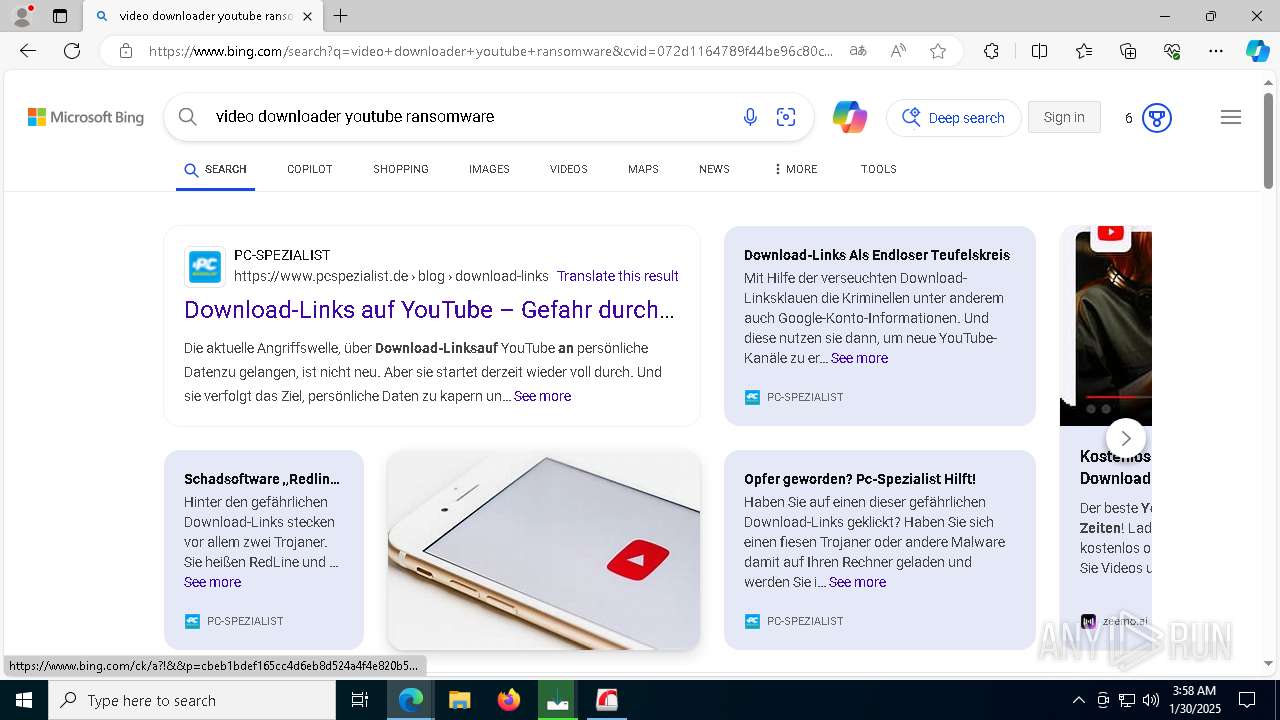1280x720 pixels.
Task: View site information lock icon
Action: (126, 51)
